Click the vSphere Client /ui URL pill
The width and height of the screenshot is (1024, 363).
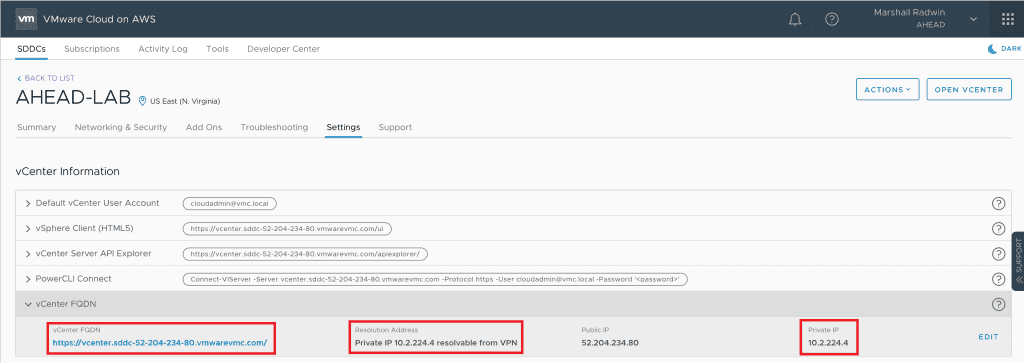tap(287, 229)
